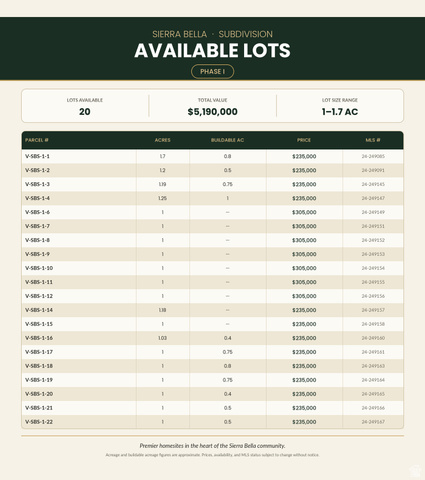
Task: Click the PHASE I pill button
Action: click(212, 71)
